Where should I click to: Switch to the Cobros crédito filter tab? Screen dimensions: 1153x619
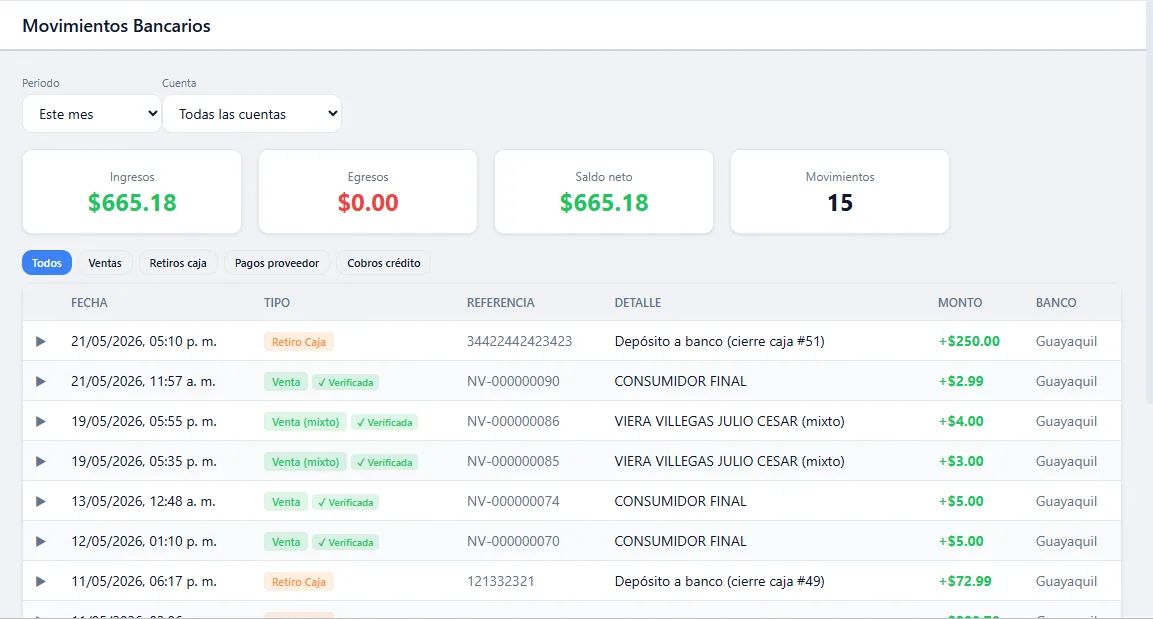(x=384, y=263)
